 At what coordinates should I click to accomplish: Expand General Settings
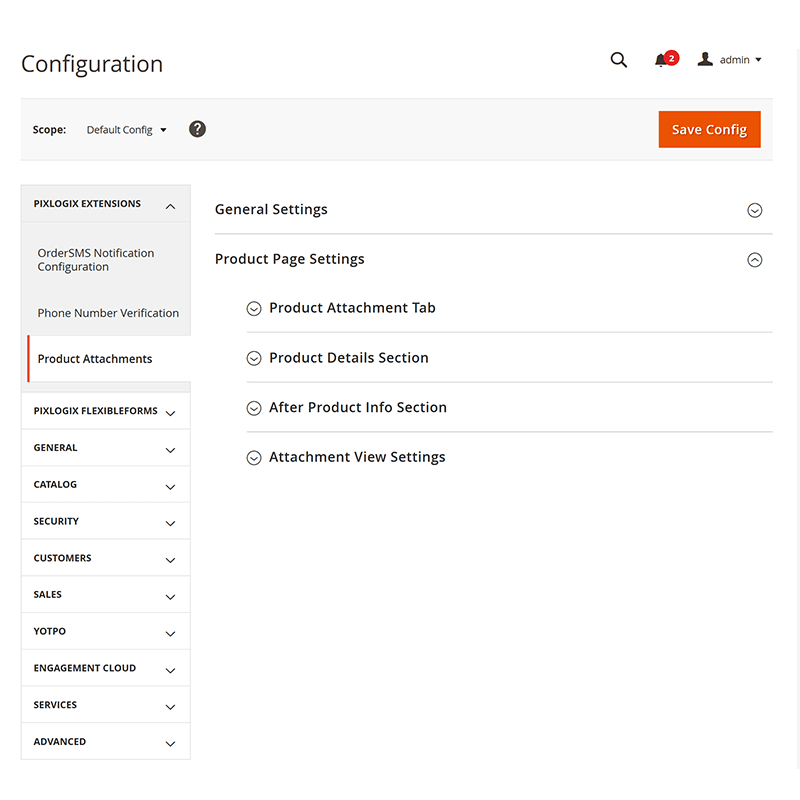(x=755, y=210)
